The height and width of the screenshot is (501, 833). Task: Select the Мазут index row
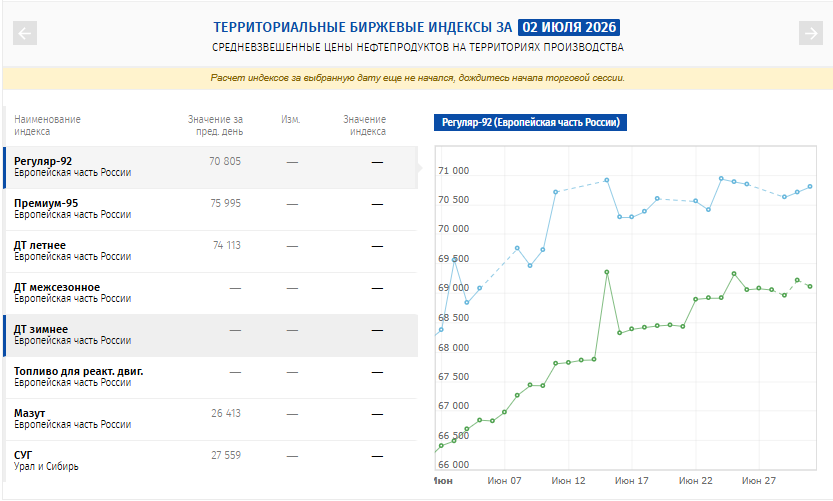[211, 419]
